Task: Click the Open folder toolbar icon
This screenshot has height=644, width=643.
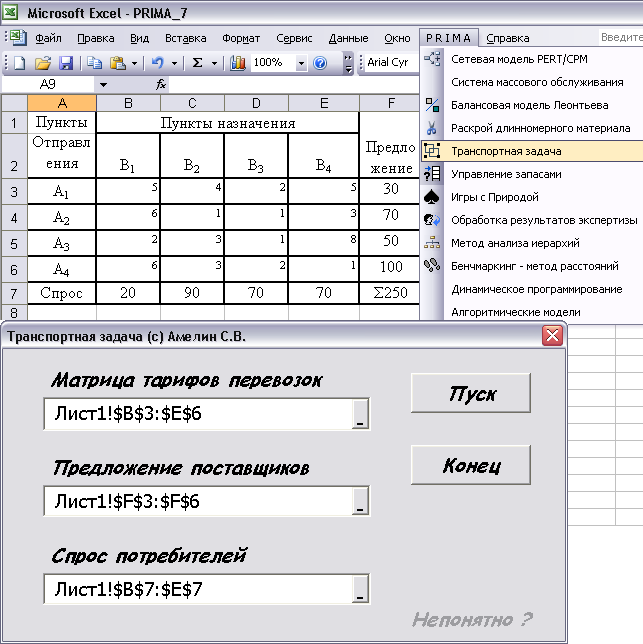Action: pyautogui.click(x=43, y=63)
